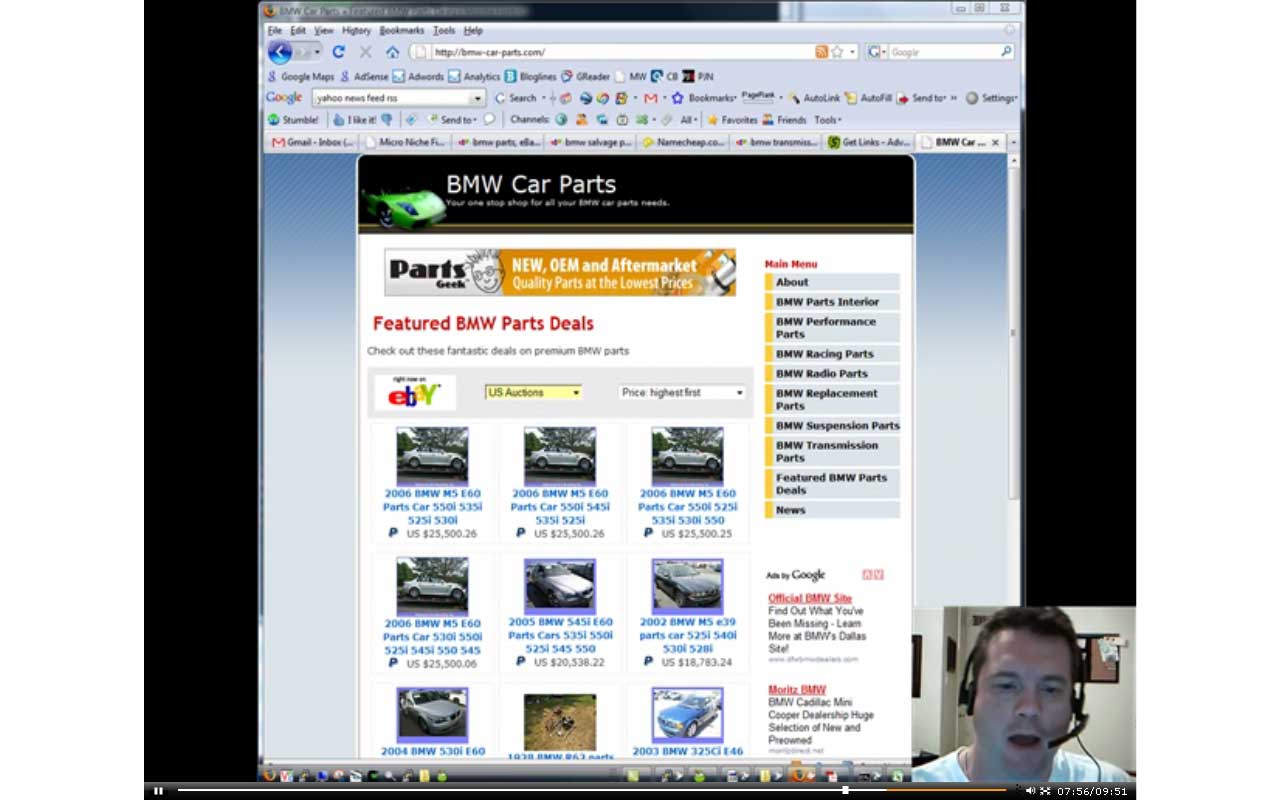This screenshot has height=800, width=1280.
Task: Click the thumbs-down StumbleUpon icon
Action: pyautogui.click(x=387, y=120)
